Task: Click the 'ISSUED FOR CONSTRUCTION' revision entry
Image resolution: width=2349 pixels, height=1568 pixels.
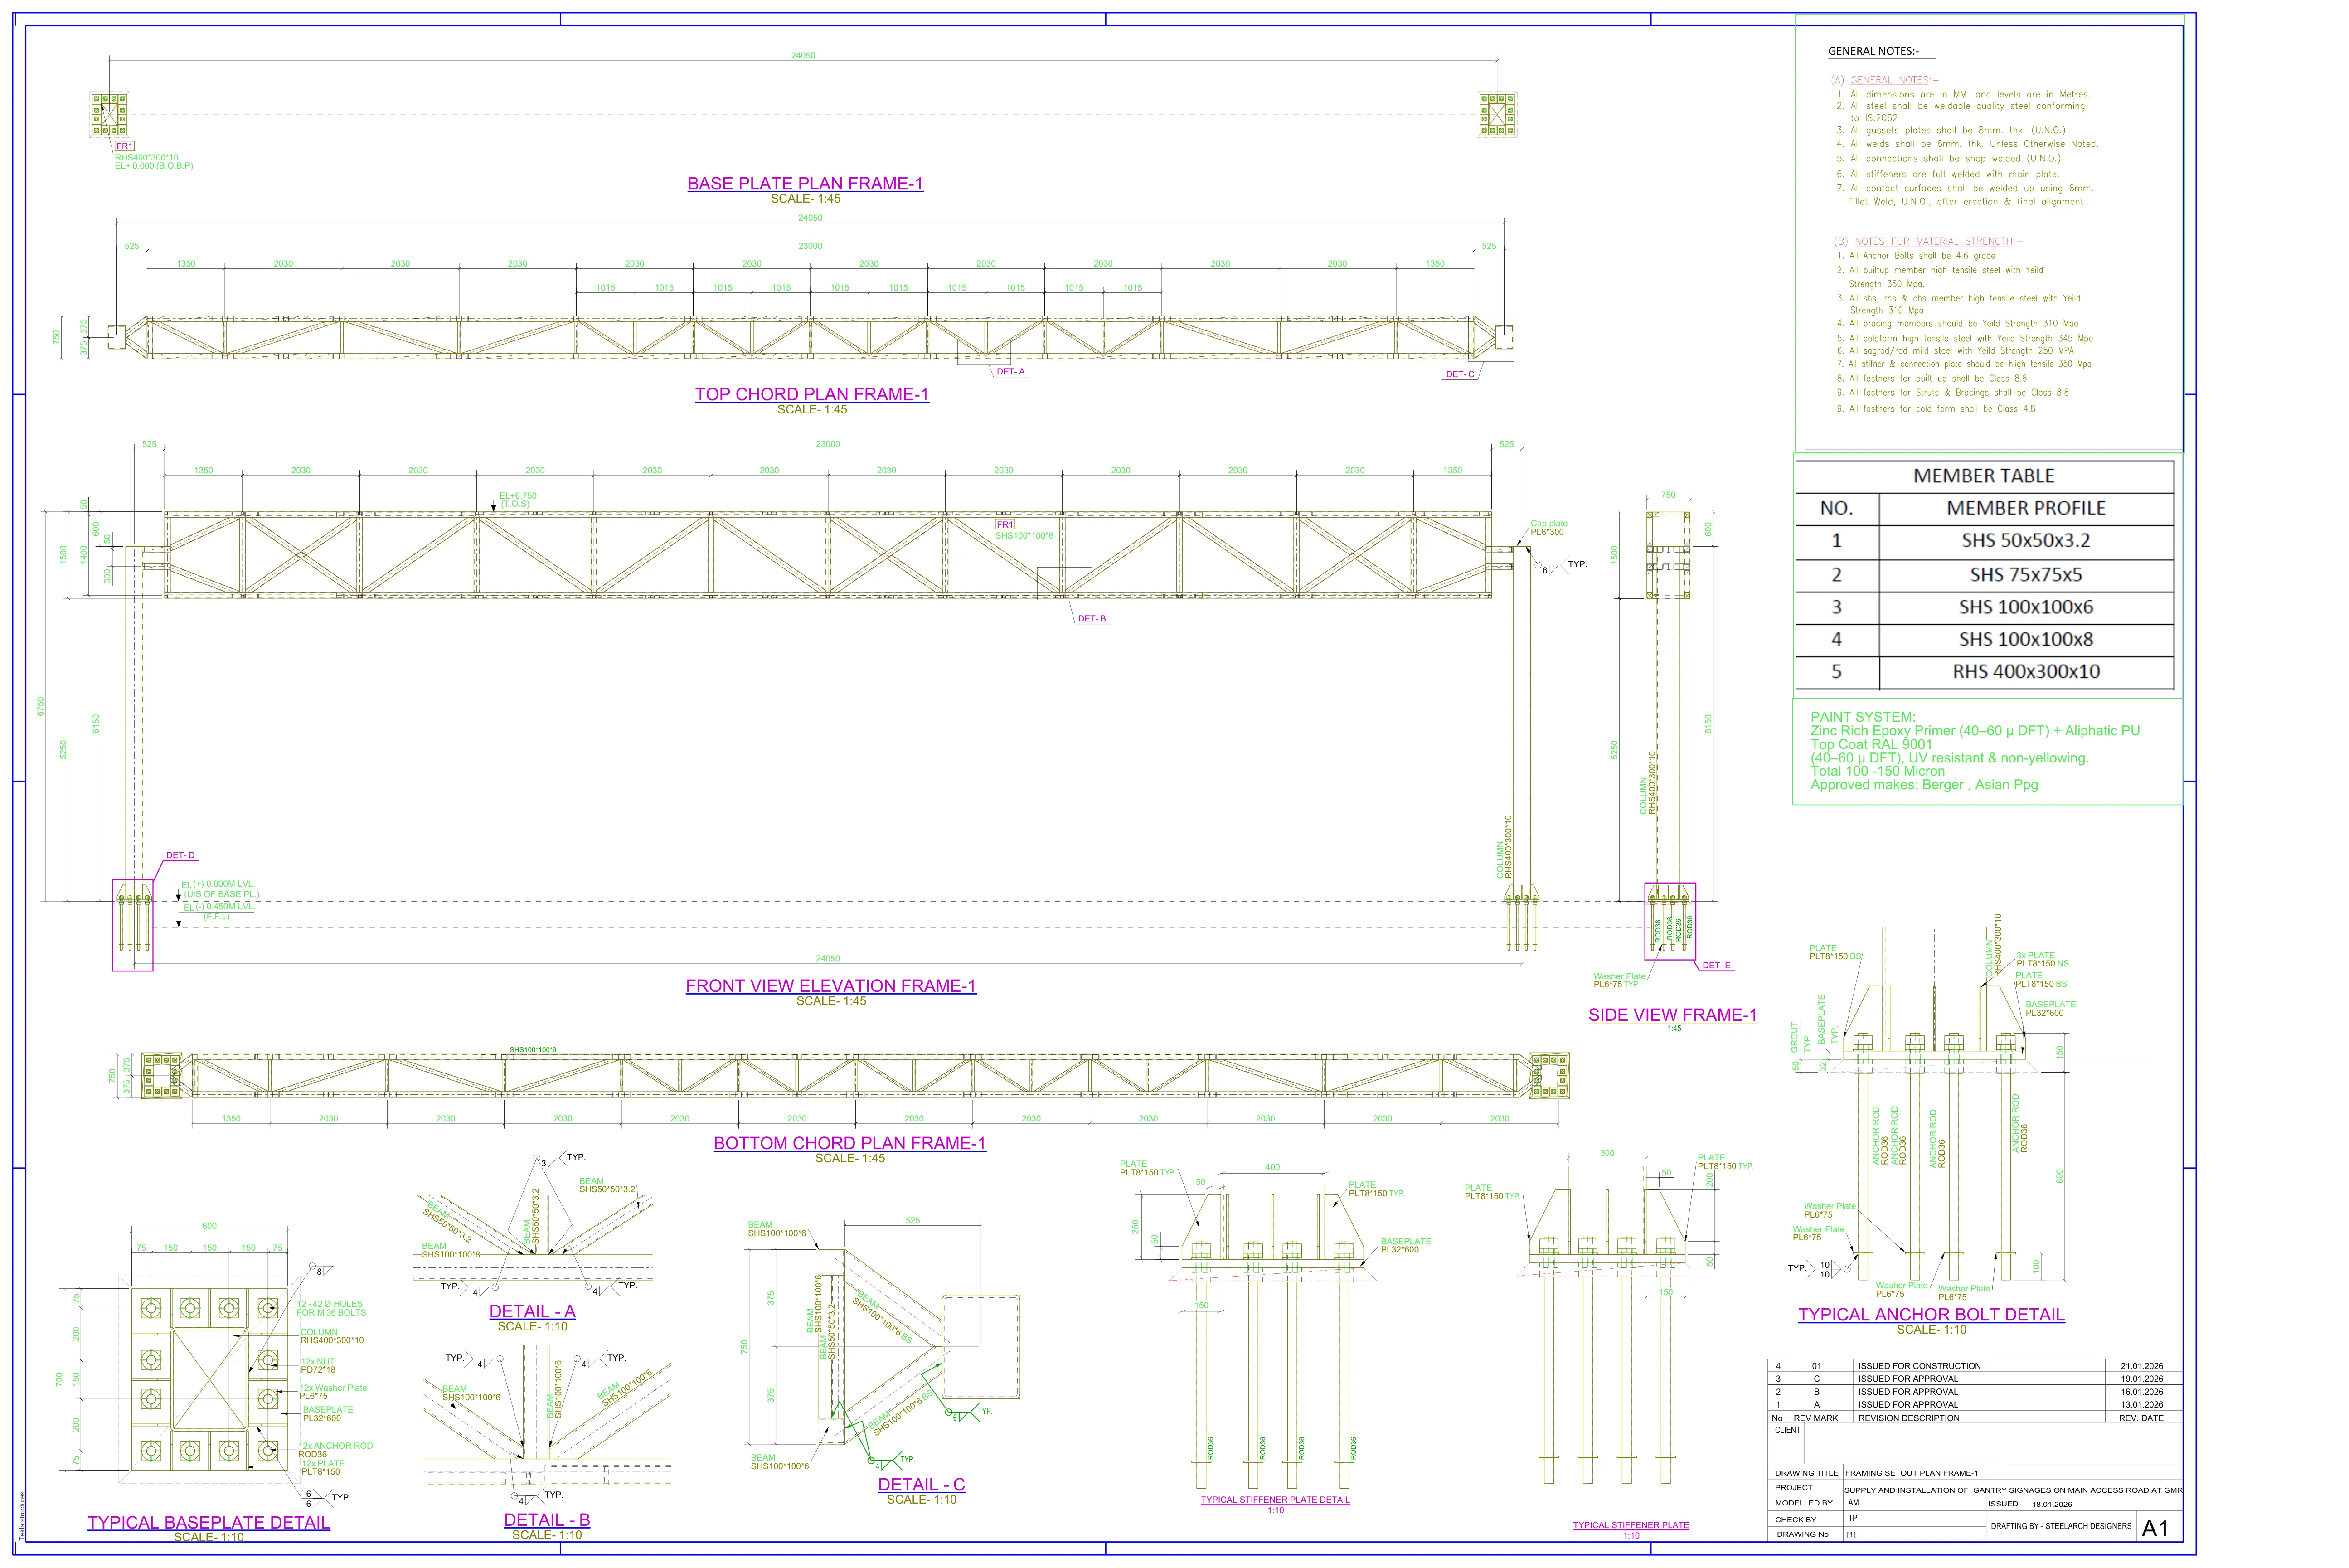Action: tap(1919, 1366)
